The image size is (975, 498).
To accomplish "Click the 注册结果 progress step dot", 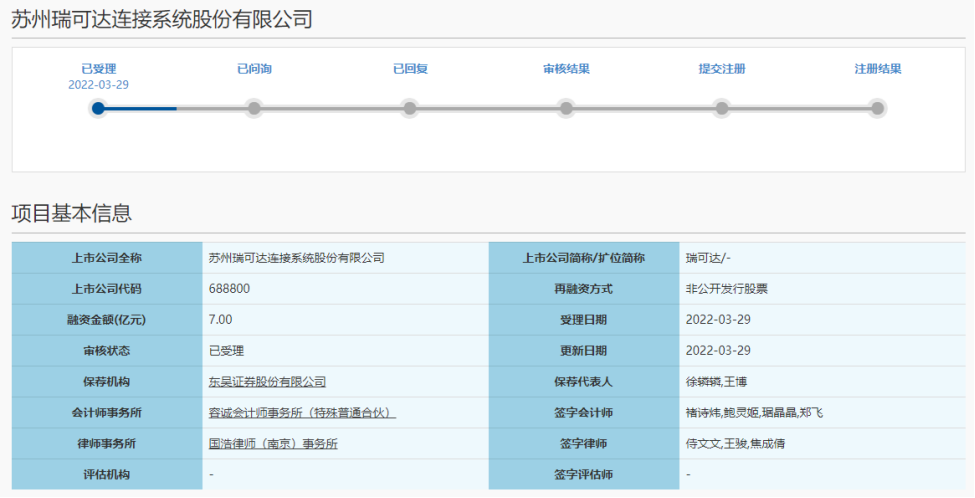I will pyautogui.click(x=877, y=108).
